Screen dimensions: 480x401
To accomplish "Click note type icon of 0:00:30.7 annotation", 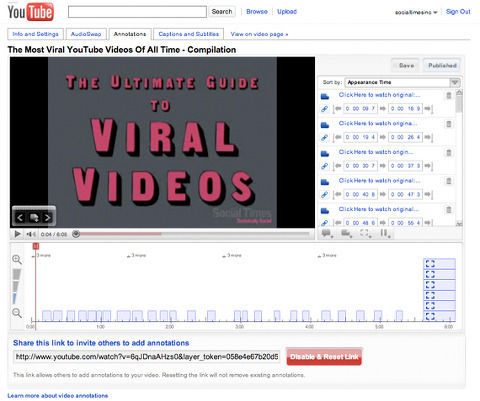I will tap(325, 154).
